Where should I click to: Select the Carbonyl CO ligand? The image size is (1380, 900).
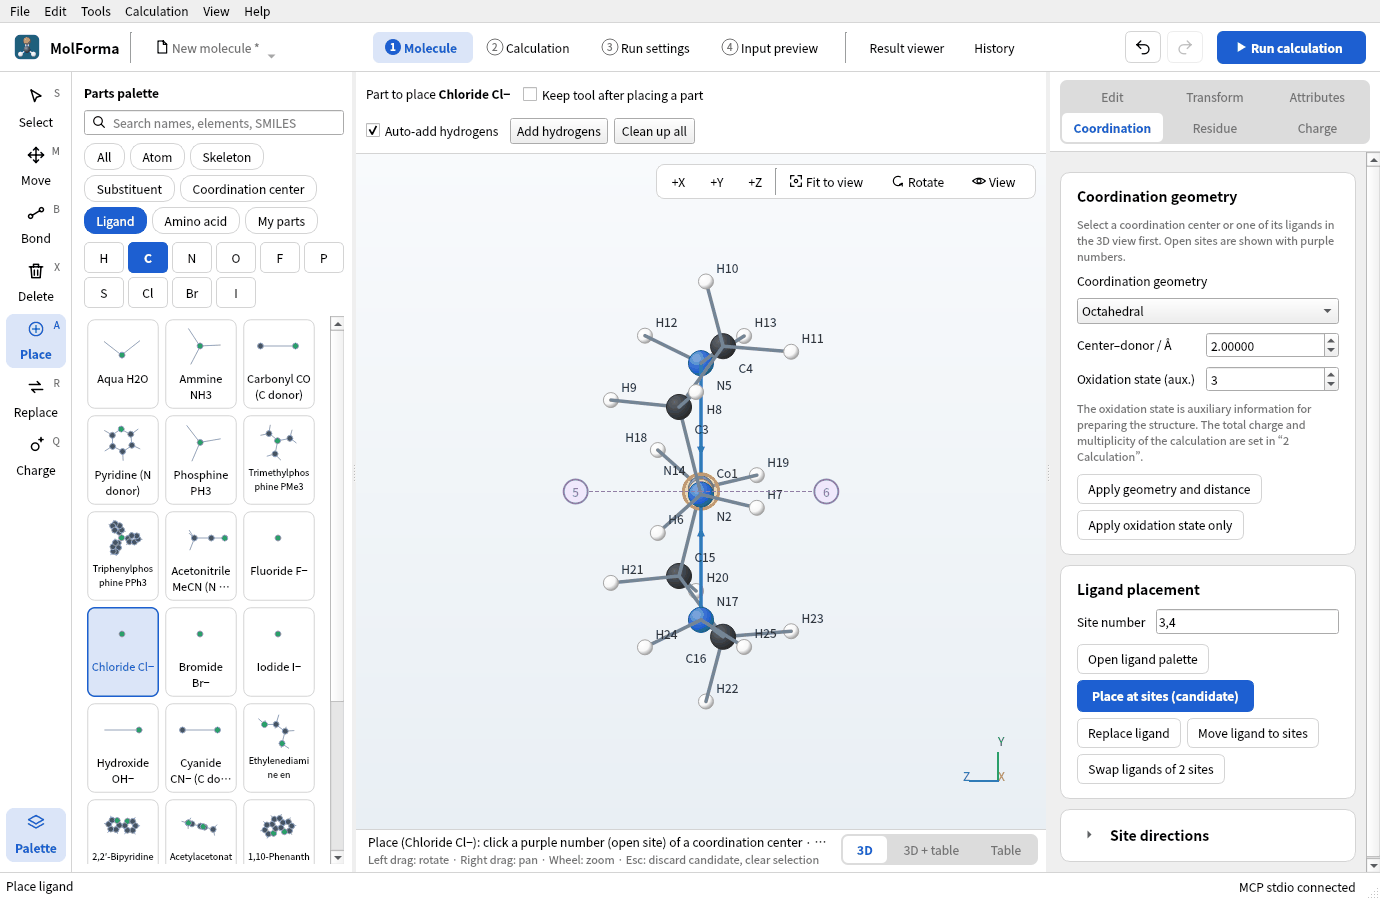pos(279,364)
